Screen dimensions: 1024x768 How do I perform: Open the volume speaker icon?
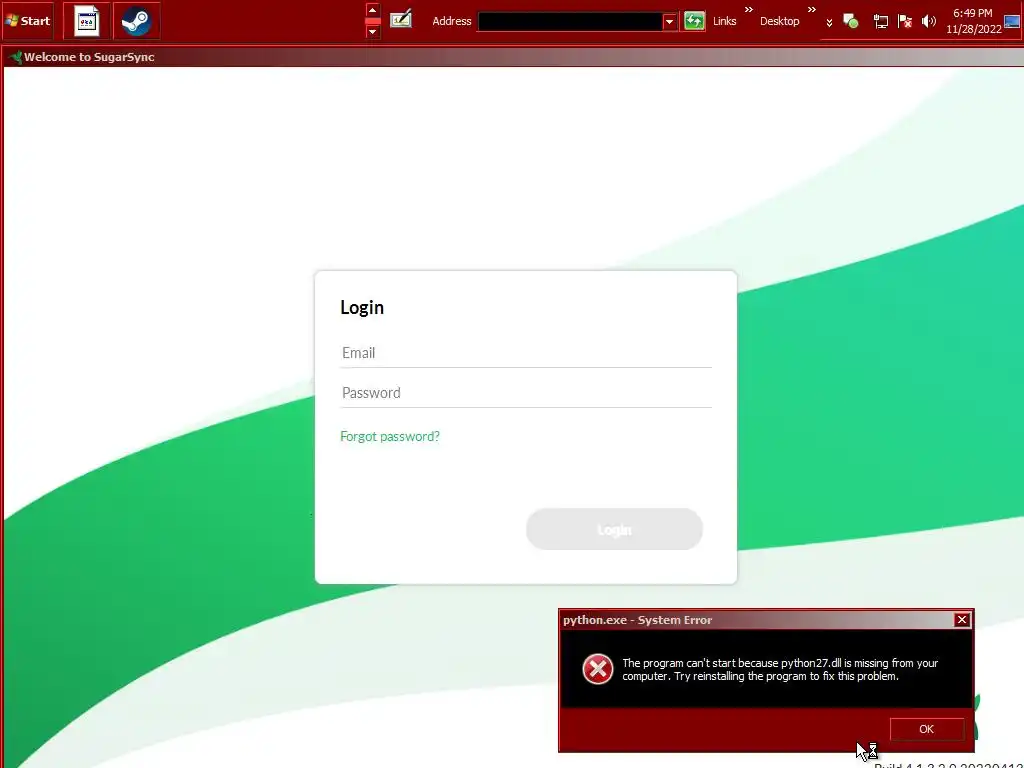click(928, 22)
